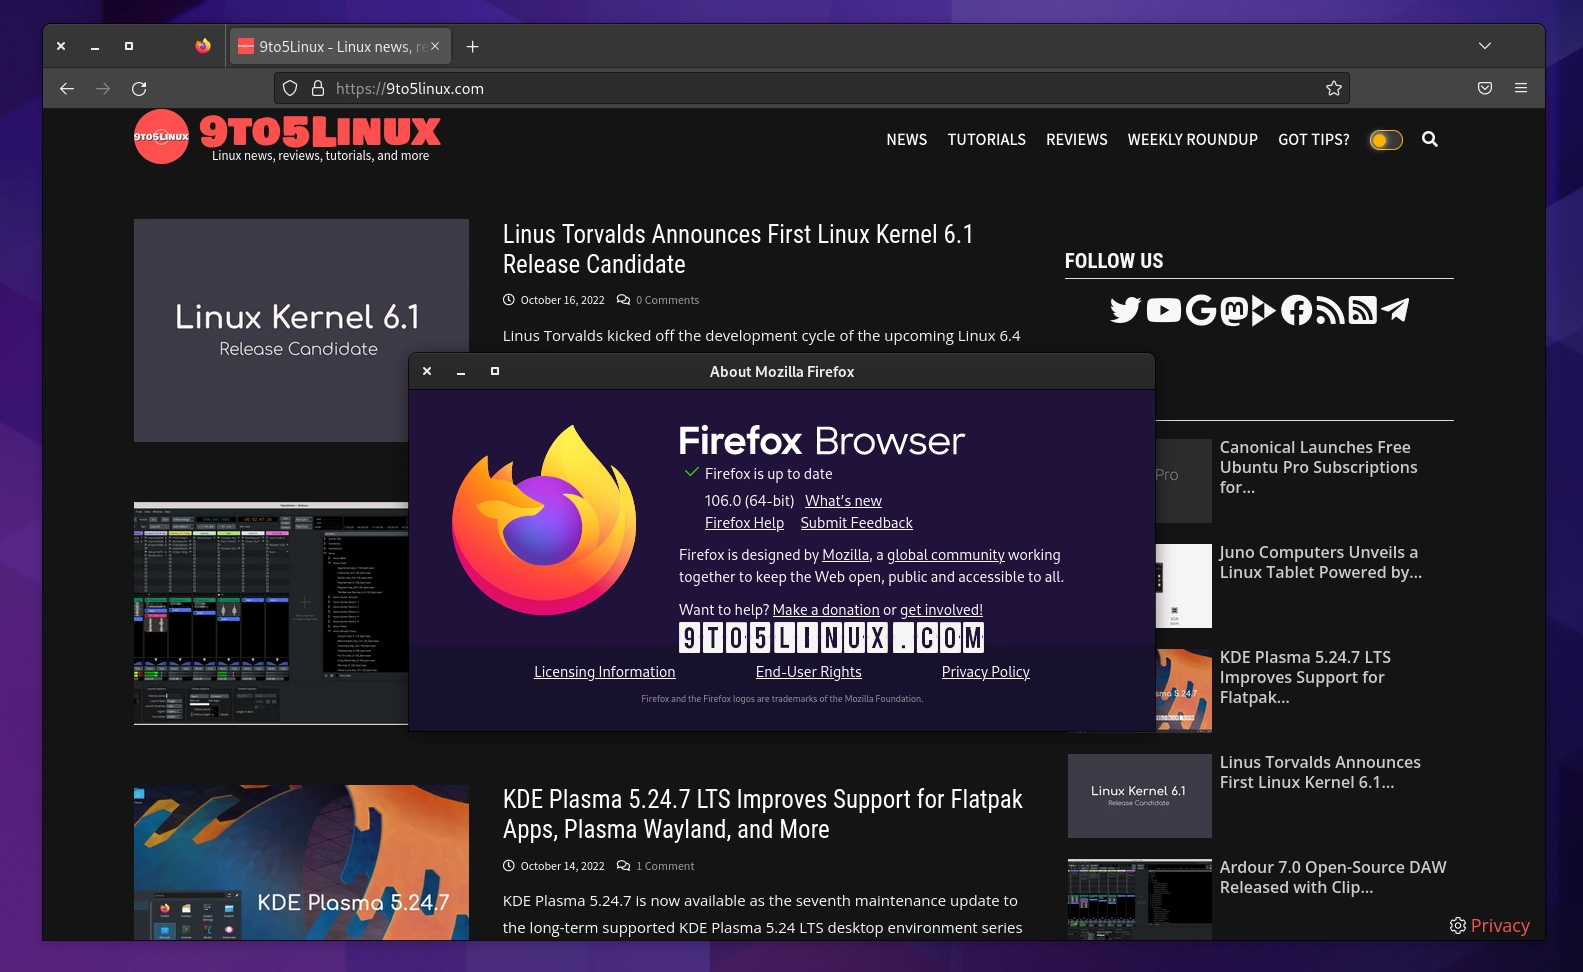The image size is (1583, 972).
Task: Open Licensing Information link
Action: [605, 672]
